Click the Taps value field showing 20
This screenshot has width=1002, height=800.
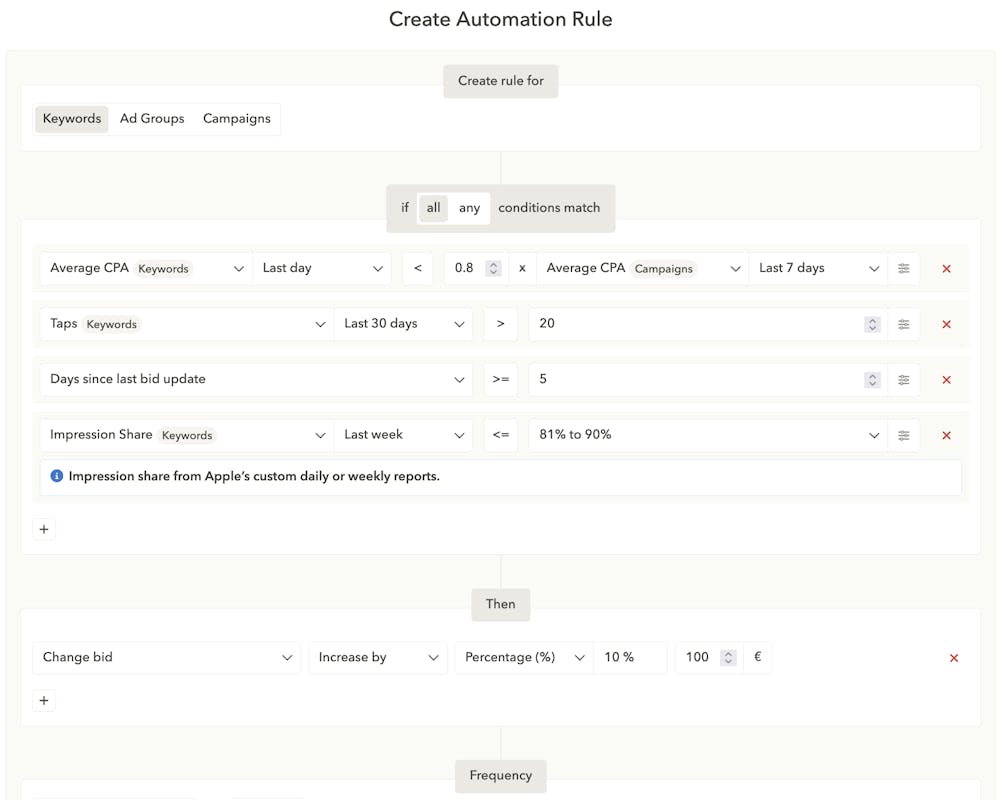coord(695,324)
